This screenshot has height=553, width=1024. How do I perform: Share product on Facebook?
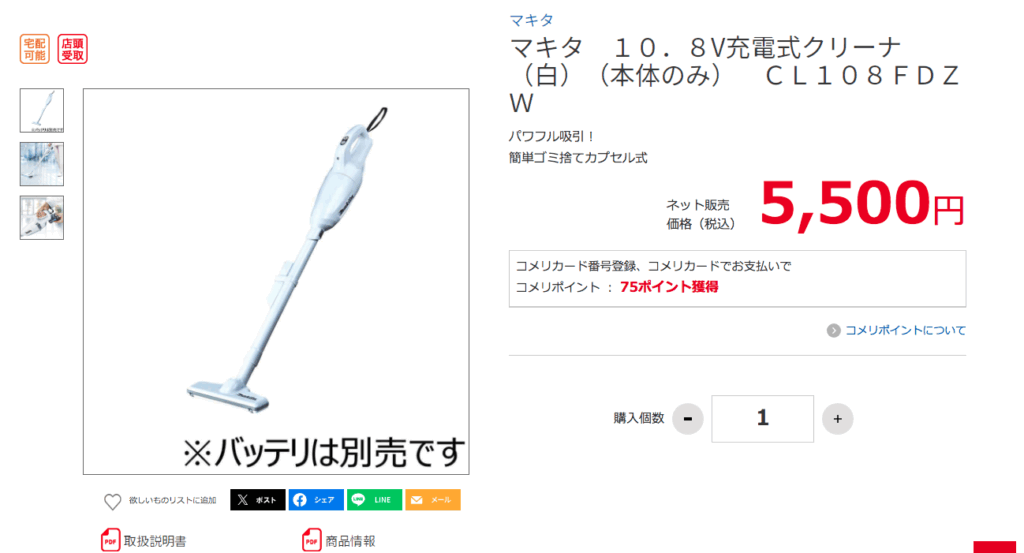click(x=316, y=500)
